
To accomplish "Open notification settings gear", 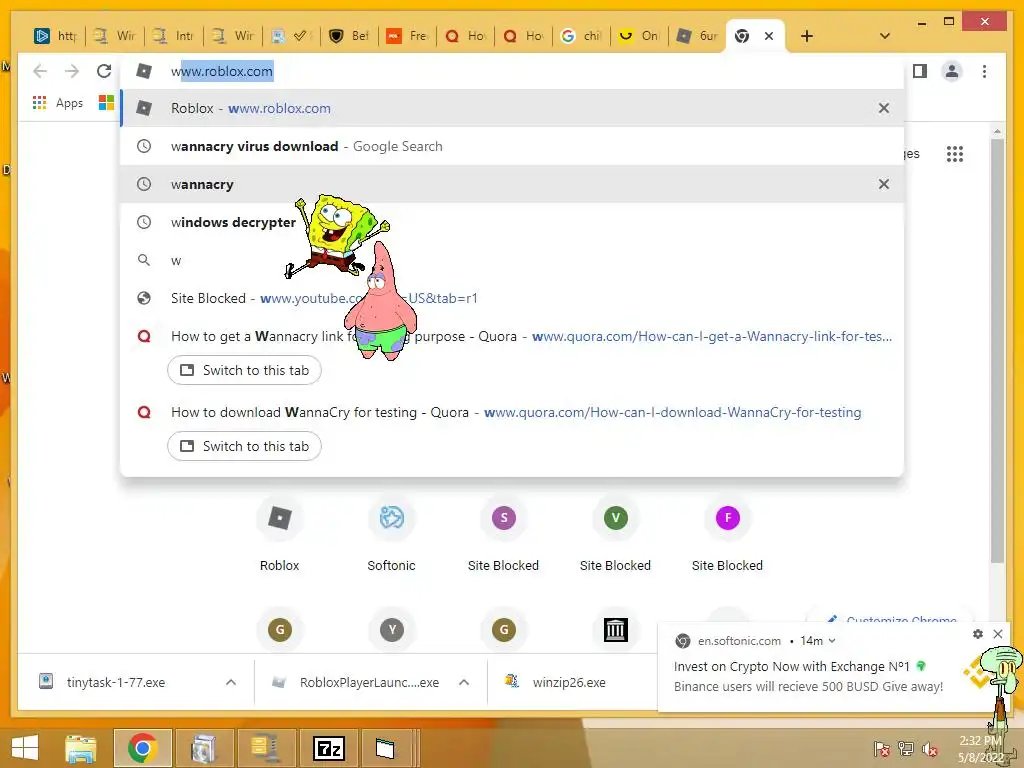I will pyautogui.click(x=978, y=633).
